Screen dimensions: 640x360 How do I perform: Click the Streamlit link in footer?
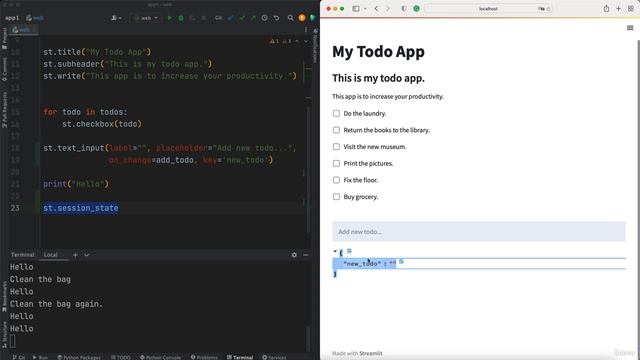click(x=371, y=353)
